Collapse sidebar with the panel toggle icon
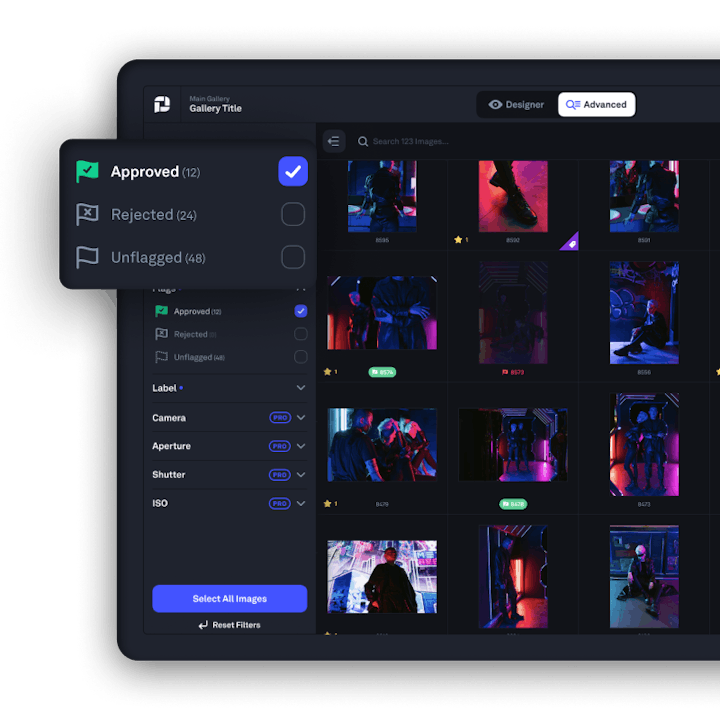The width and height of the screenshot is (720, 720). 334,141
